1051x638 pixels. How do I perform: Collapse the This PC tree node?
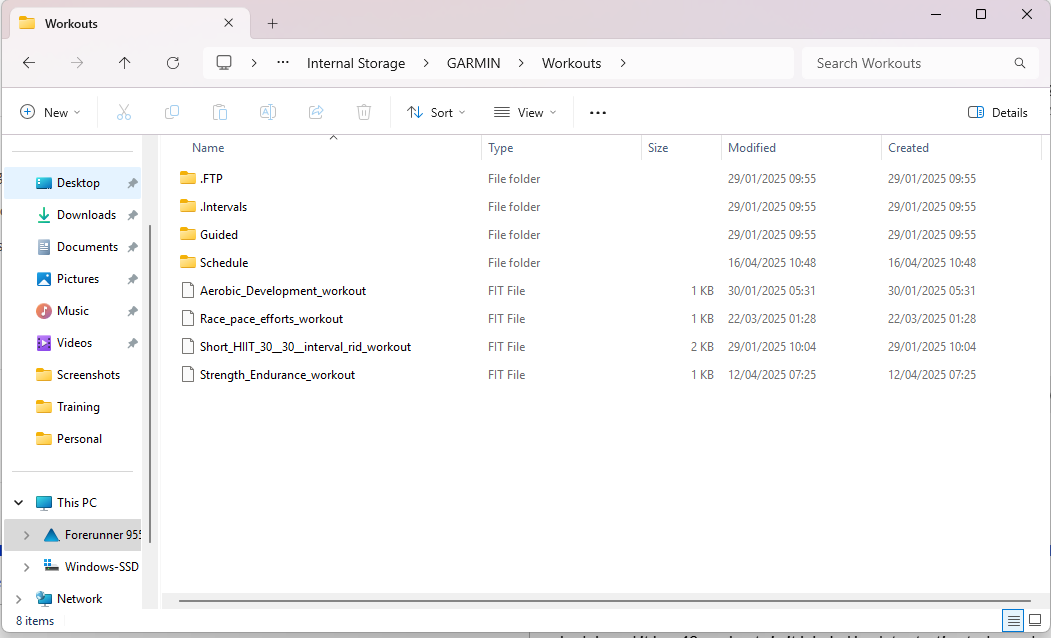[x=19, y=503]
